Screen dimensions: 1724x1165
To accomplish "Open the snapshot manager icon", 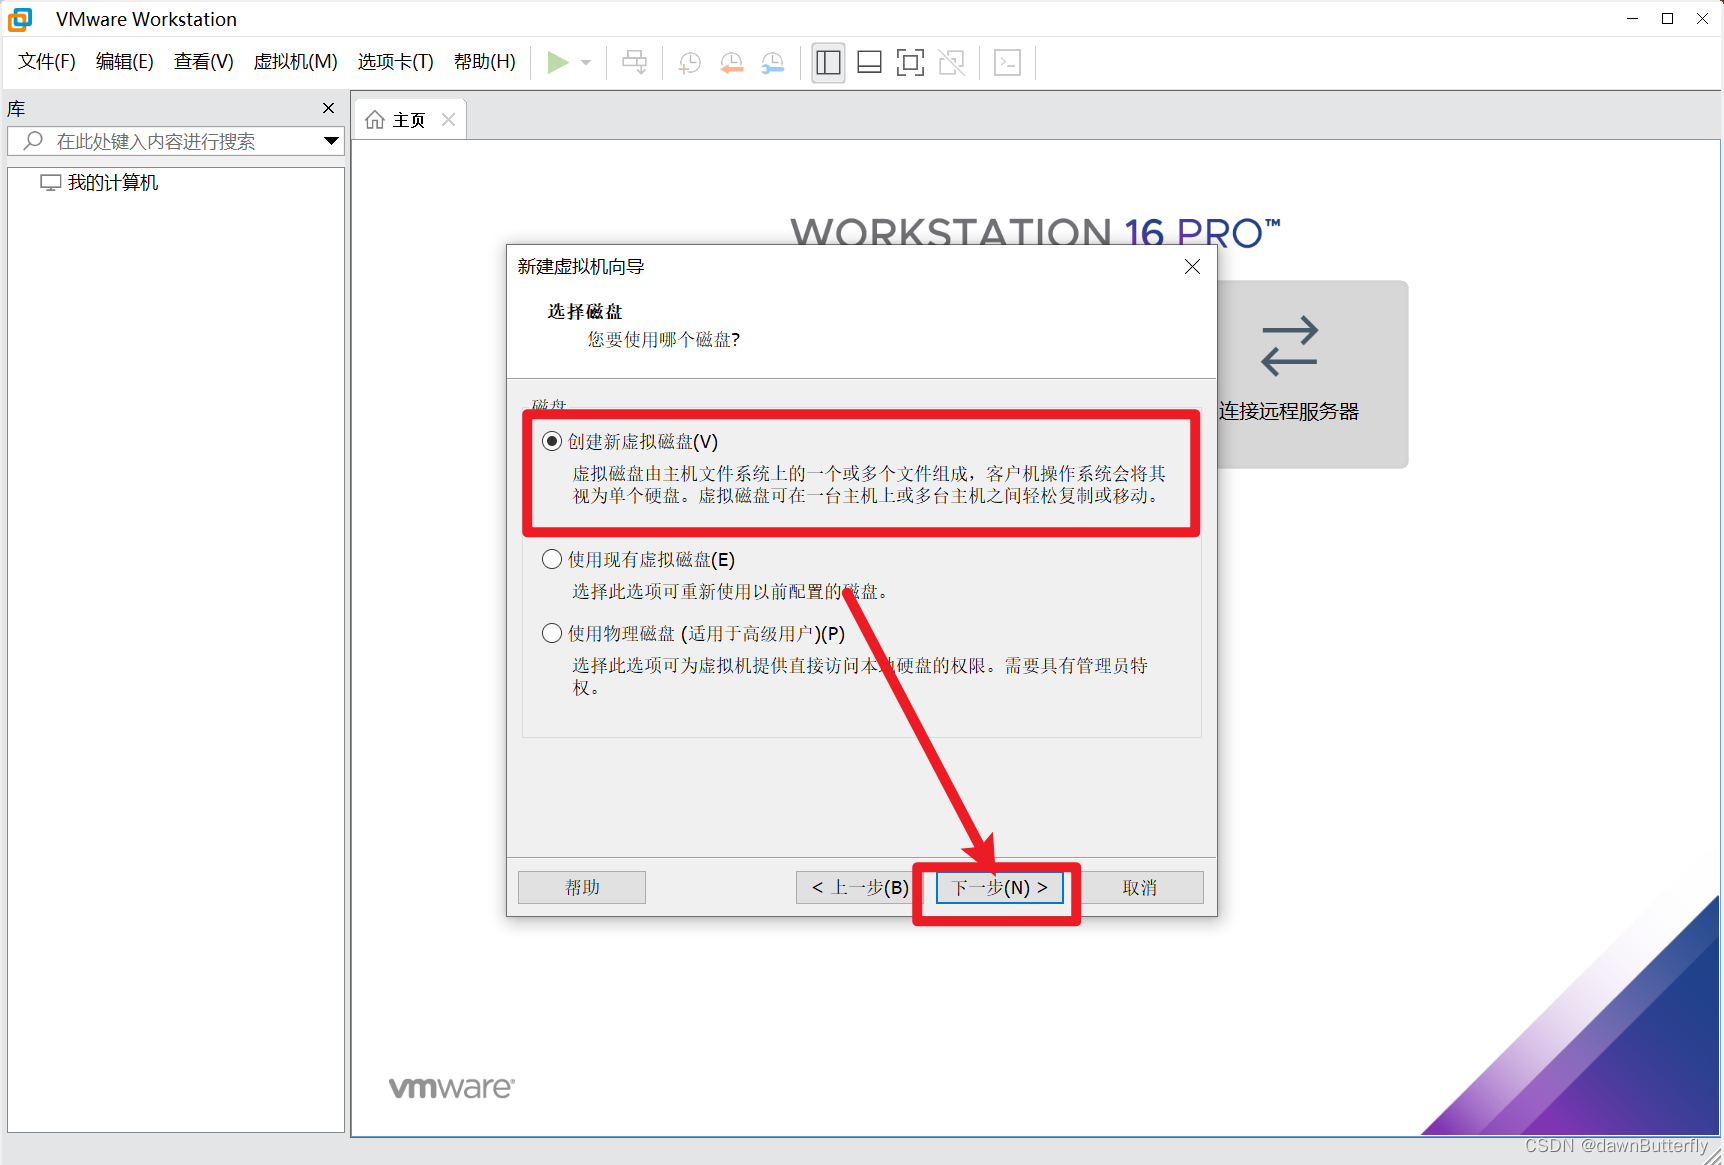I will tap(773, 63).
